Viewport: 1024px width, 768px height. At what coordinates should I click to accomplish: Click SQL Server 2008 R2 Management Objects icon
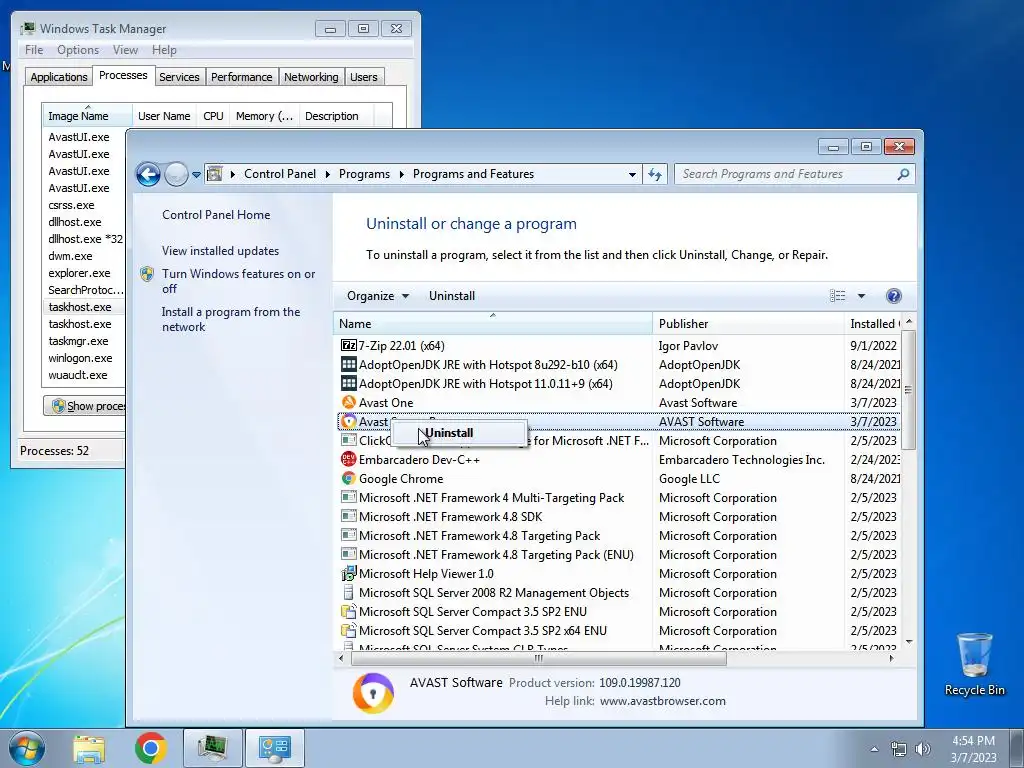pos(349,592)
